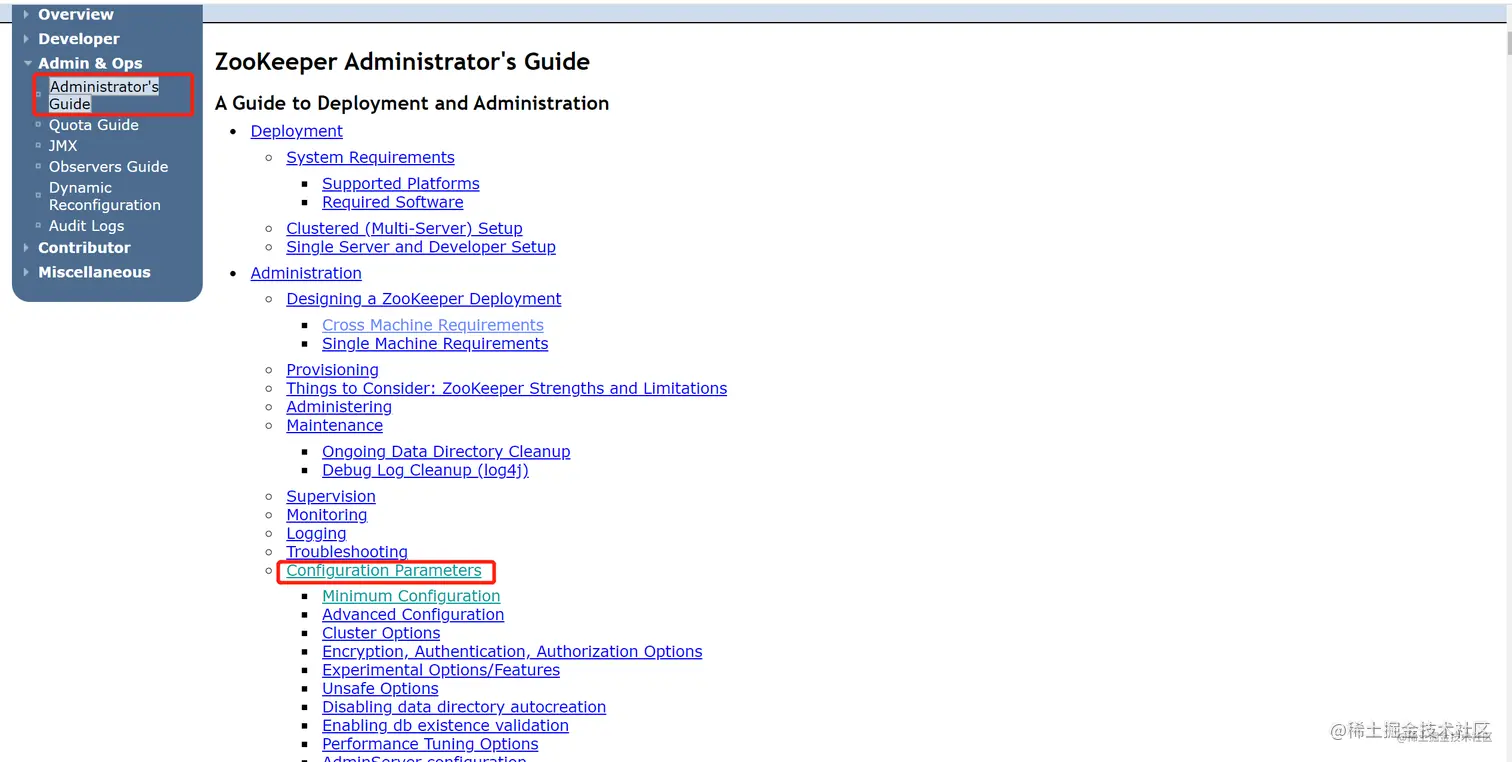Open Enabling db existence validation link
Viewport: 1512px width, 762px height.
(445, 726)
